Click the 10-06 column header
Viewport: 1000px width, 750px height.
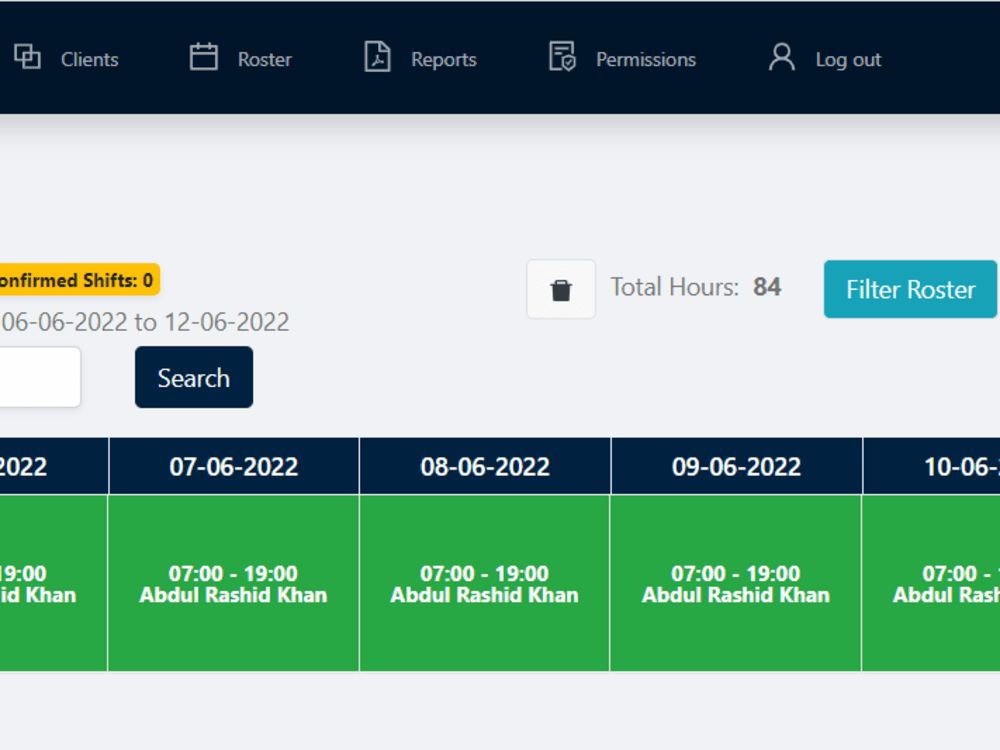[x=931, y=466]
